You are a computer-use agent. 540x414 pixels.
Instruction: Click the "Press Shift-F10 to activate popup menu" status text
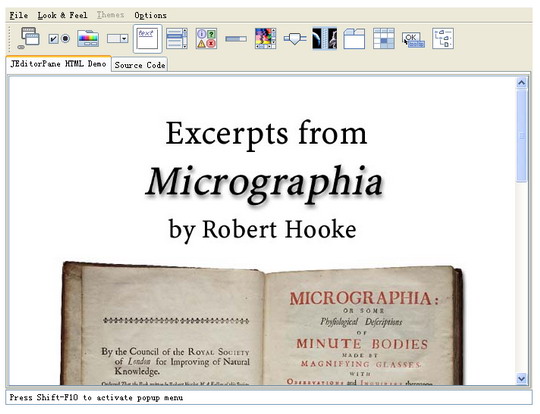[96, 397]
